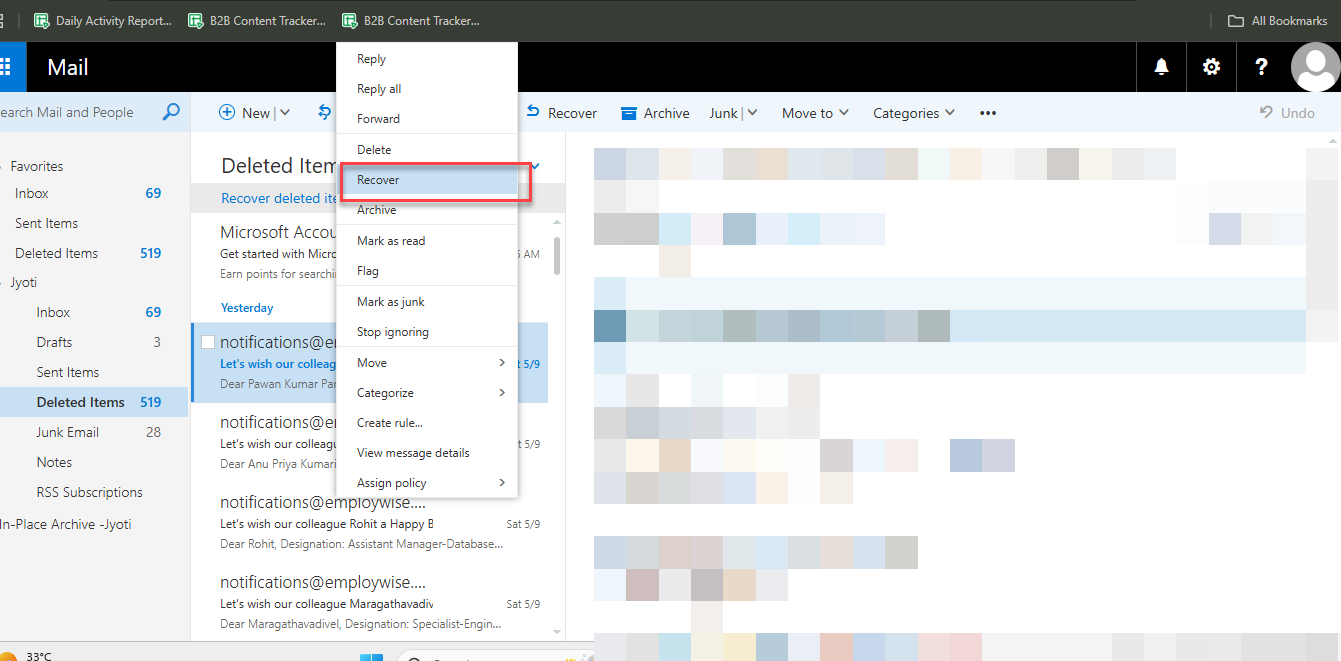Image resolution: width=1341 pixels, height=661 pixels.
Task: Choose Mark as read
Action: (427, 241)
